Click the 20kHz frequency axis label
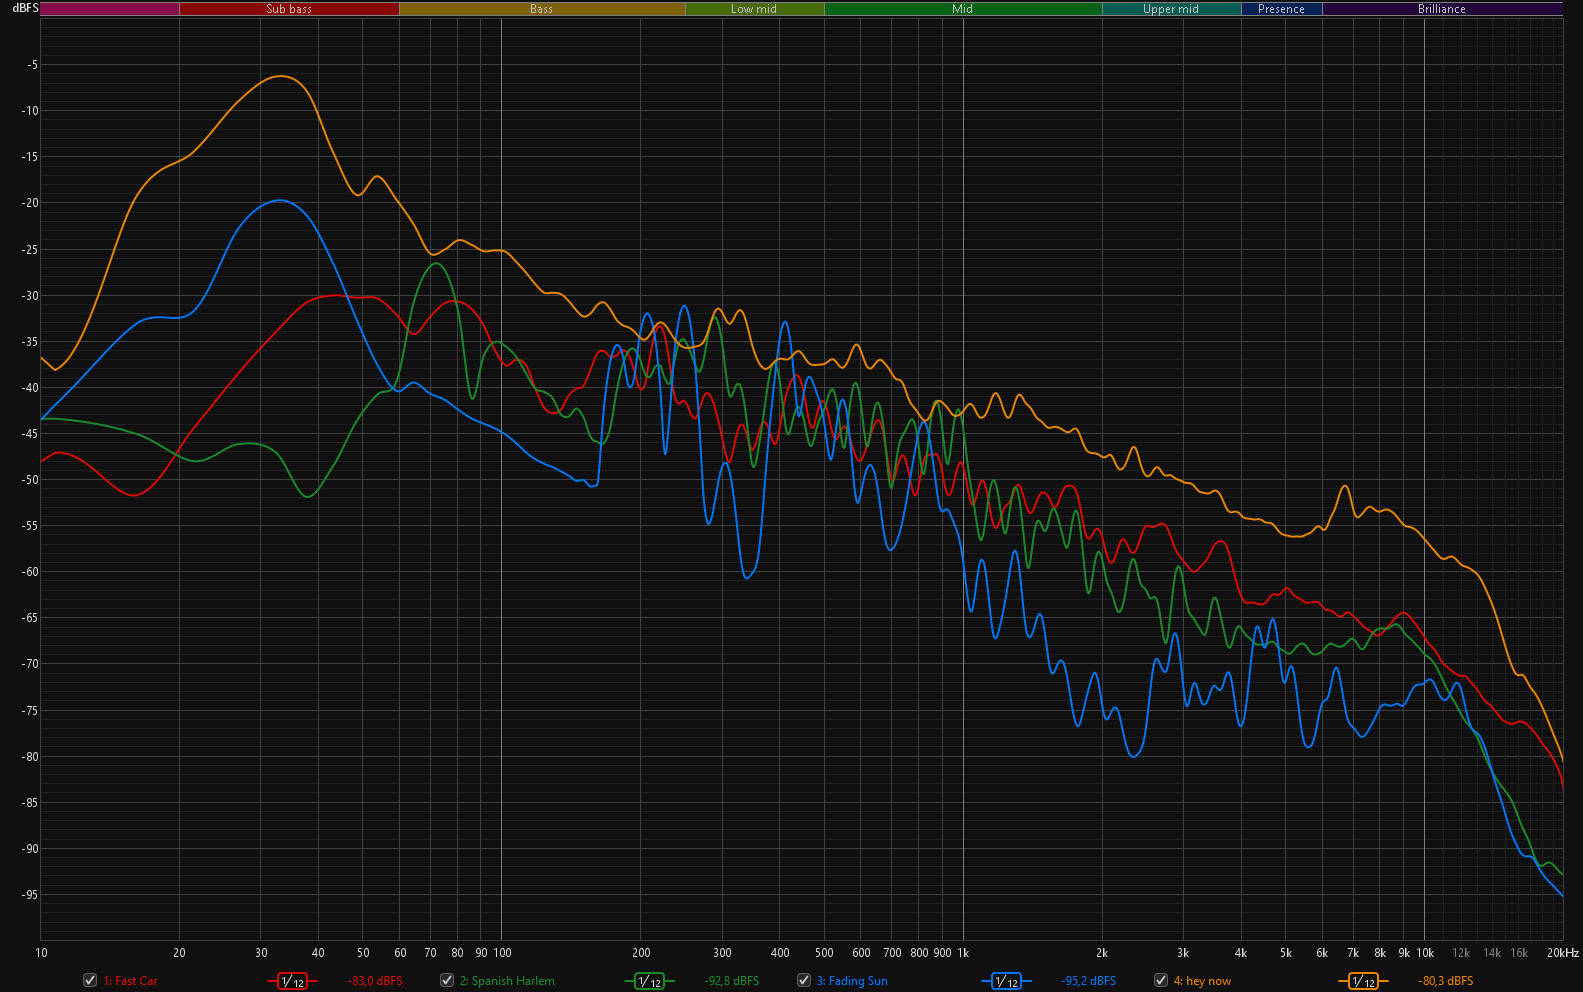Viewport: 1583px width, 992px height. 1563,953
